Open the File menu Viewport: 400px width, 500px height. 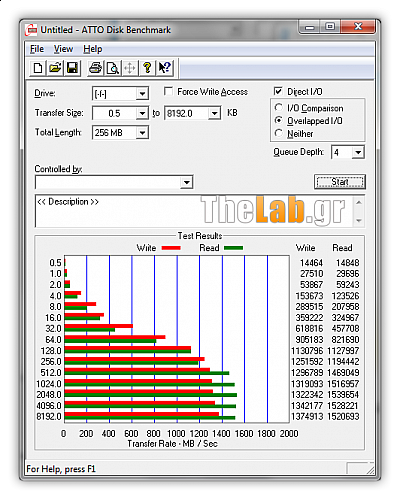pos(37,49)
